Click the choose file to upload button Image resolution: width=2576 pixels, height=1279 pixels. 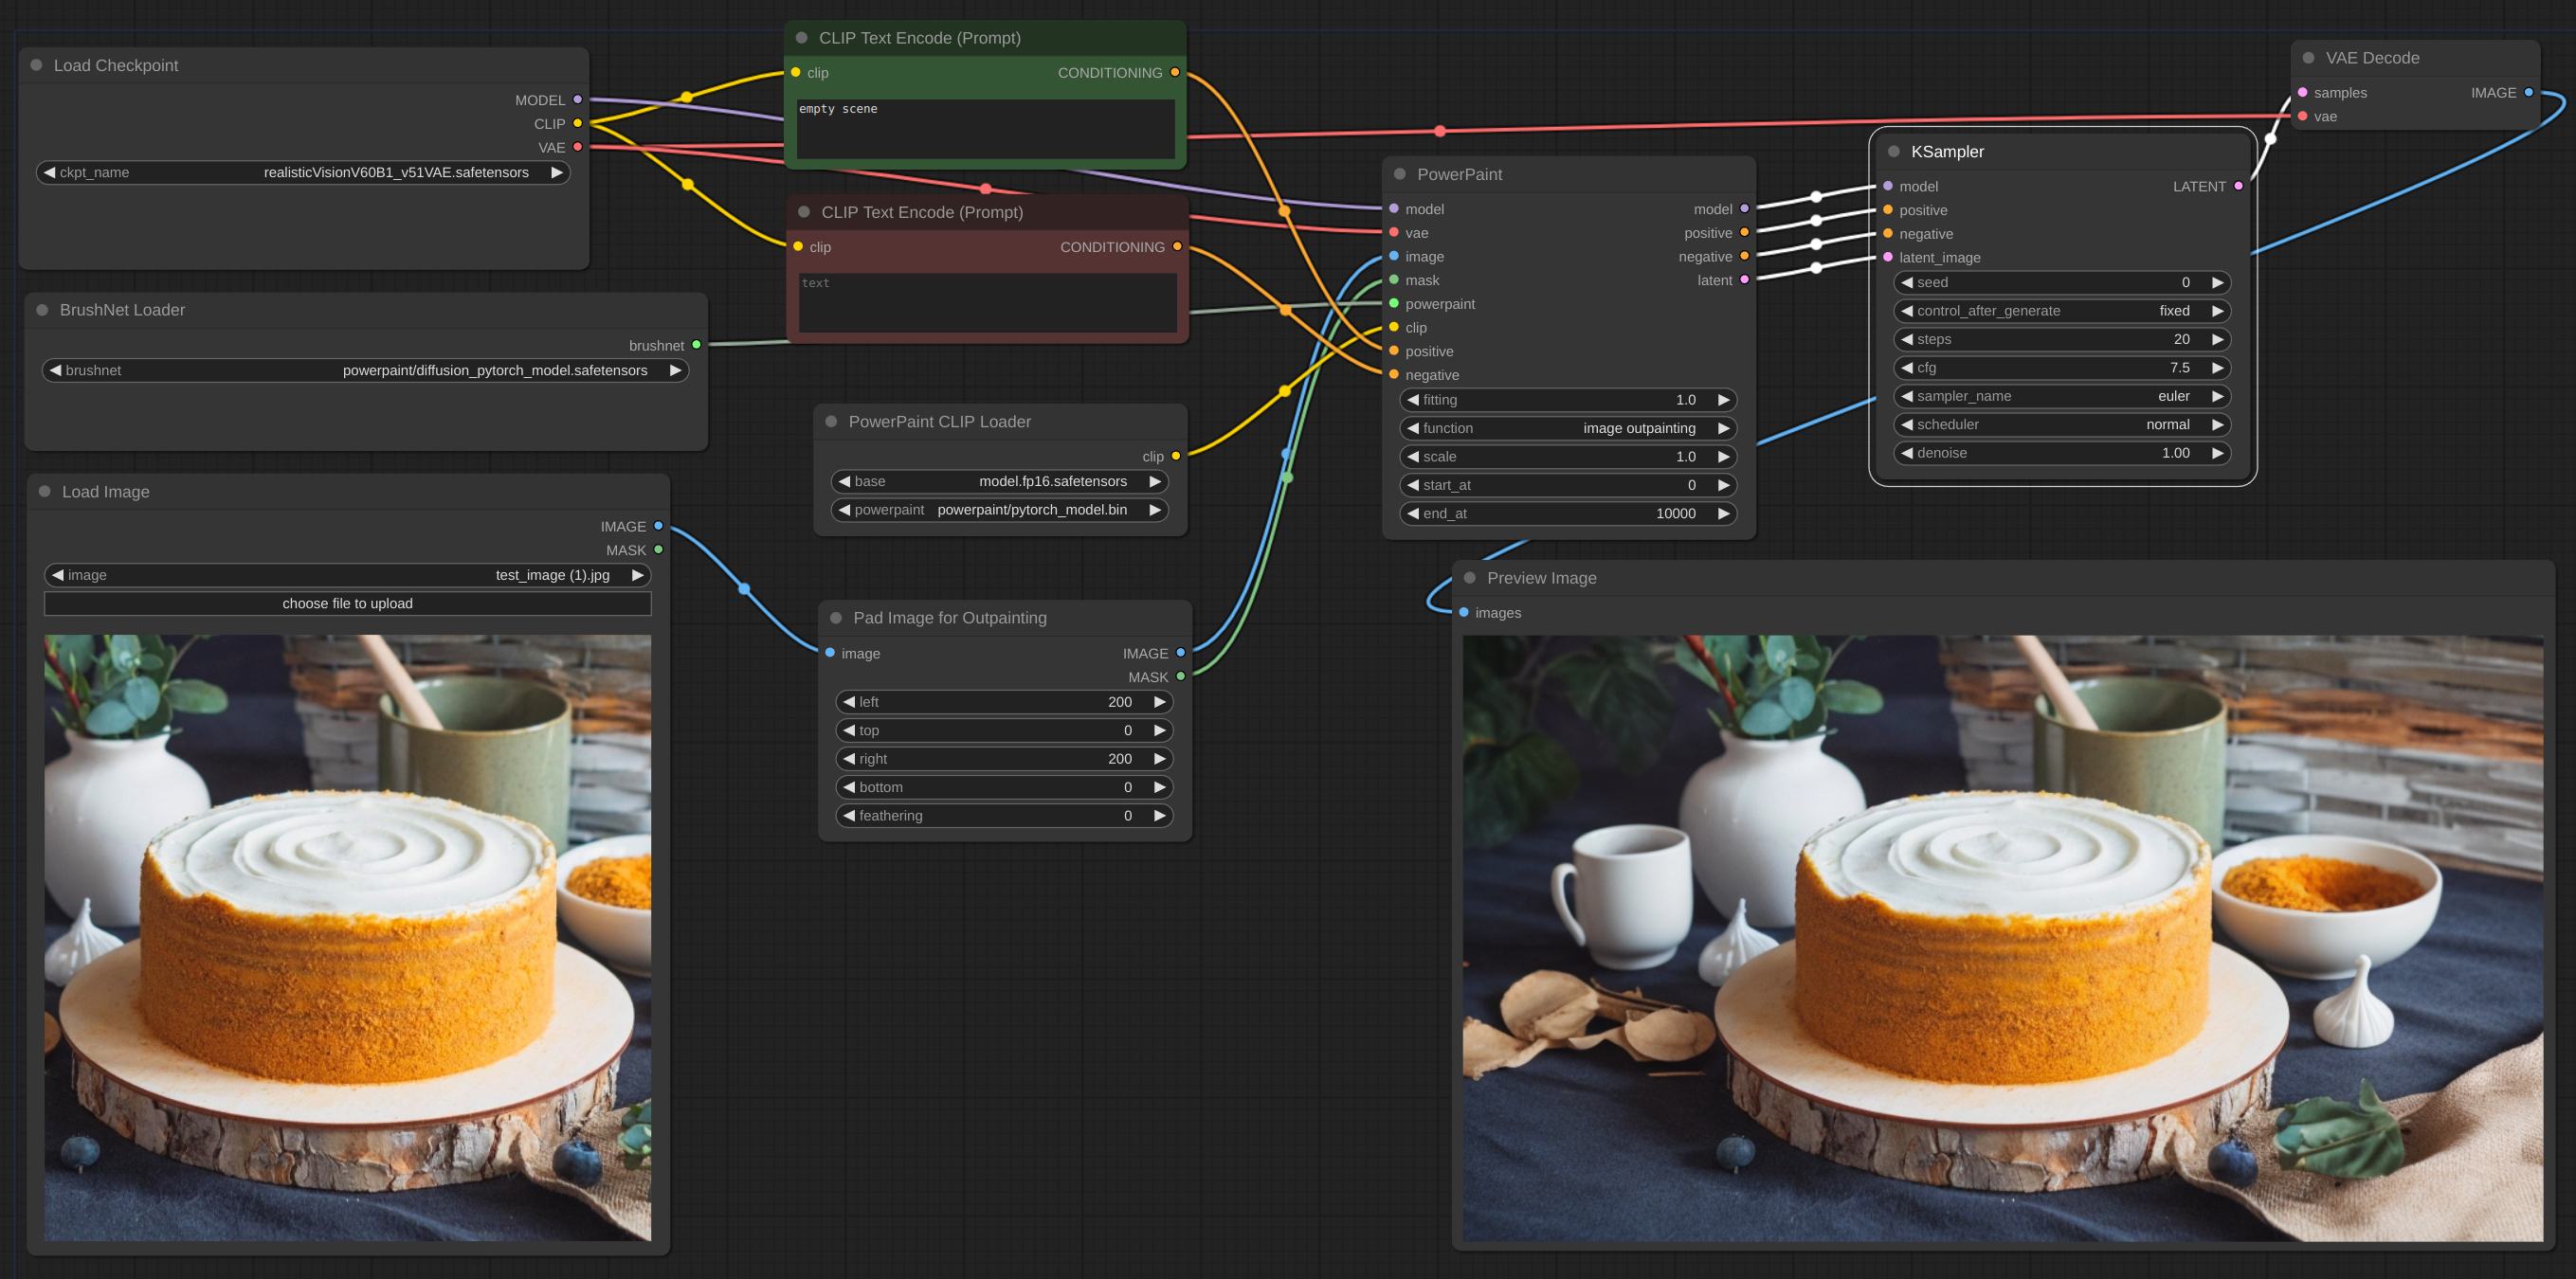[347, 603]
